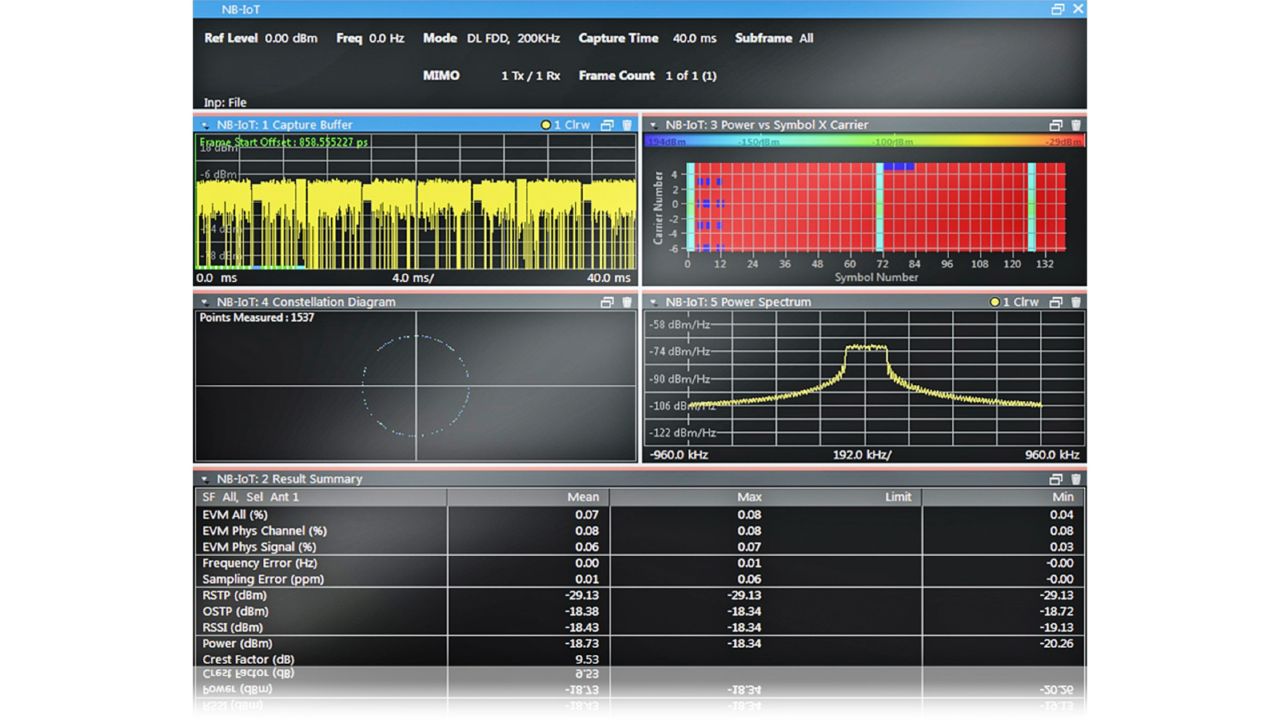
Task: Click the 'EVM Phys Channel (%)' row label
Action: tap(264, 531)
